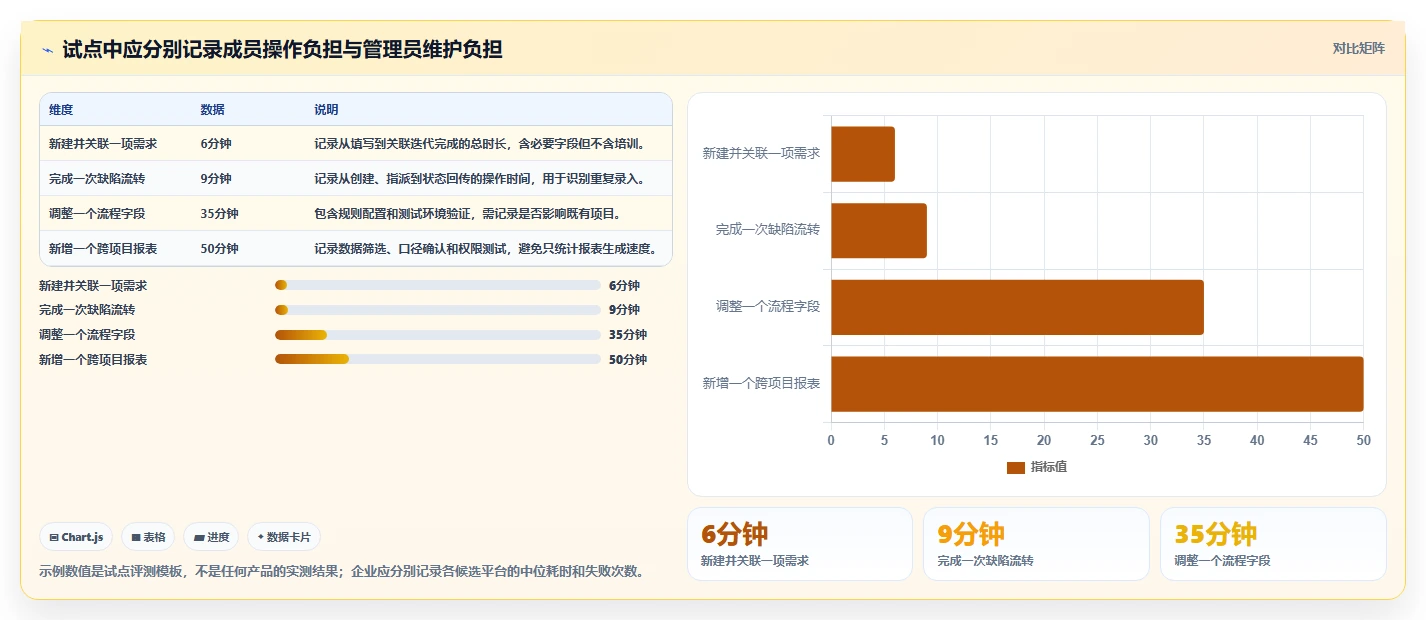Click the 调整一个流程字段 chart axis label
The height and width of the screenshot is (620, 1426).
point(767,307)
